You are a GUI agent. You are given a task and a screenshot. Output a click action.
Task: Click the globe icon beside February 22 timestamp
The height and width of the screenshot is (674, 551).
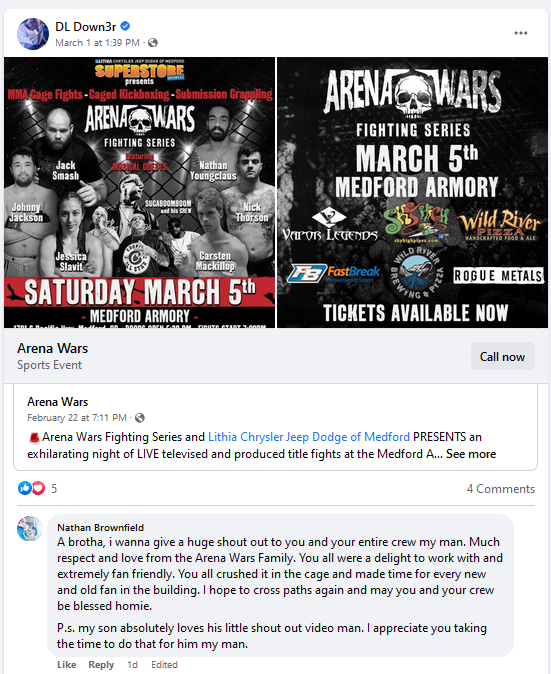coord(140,418)
